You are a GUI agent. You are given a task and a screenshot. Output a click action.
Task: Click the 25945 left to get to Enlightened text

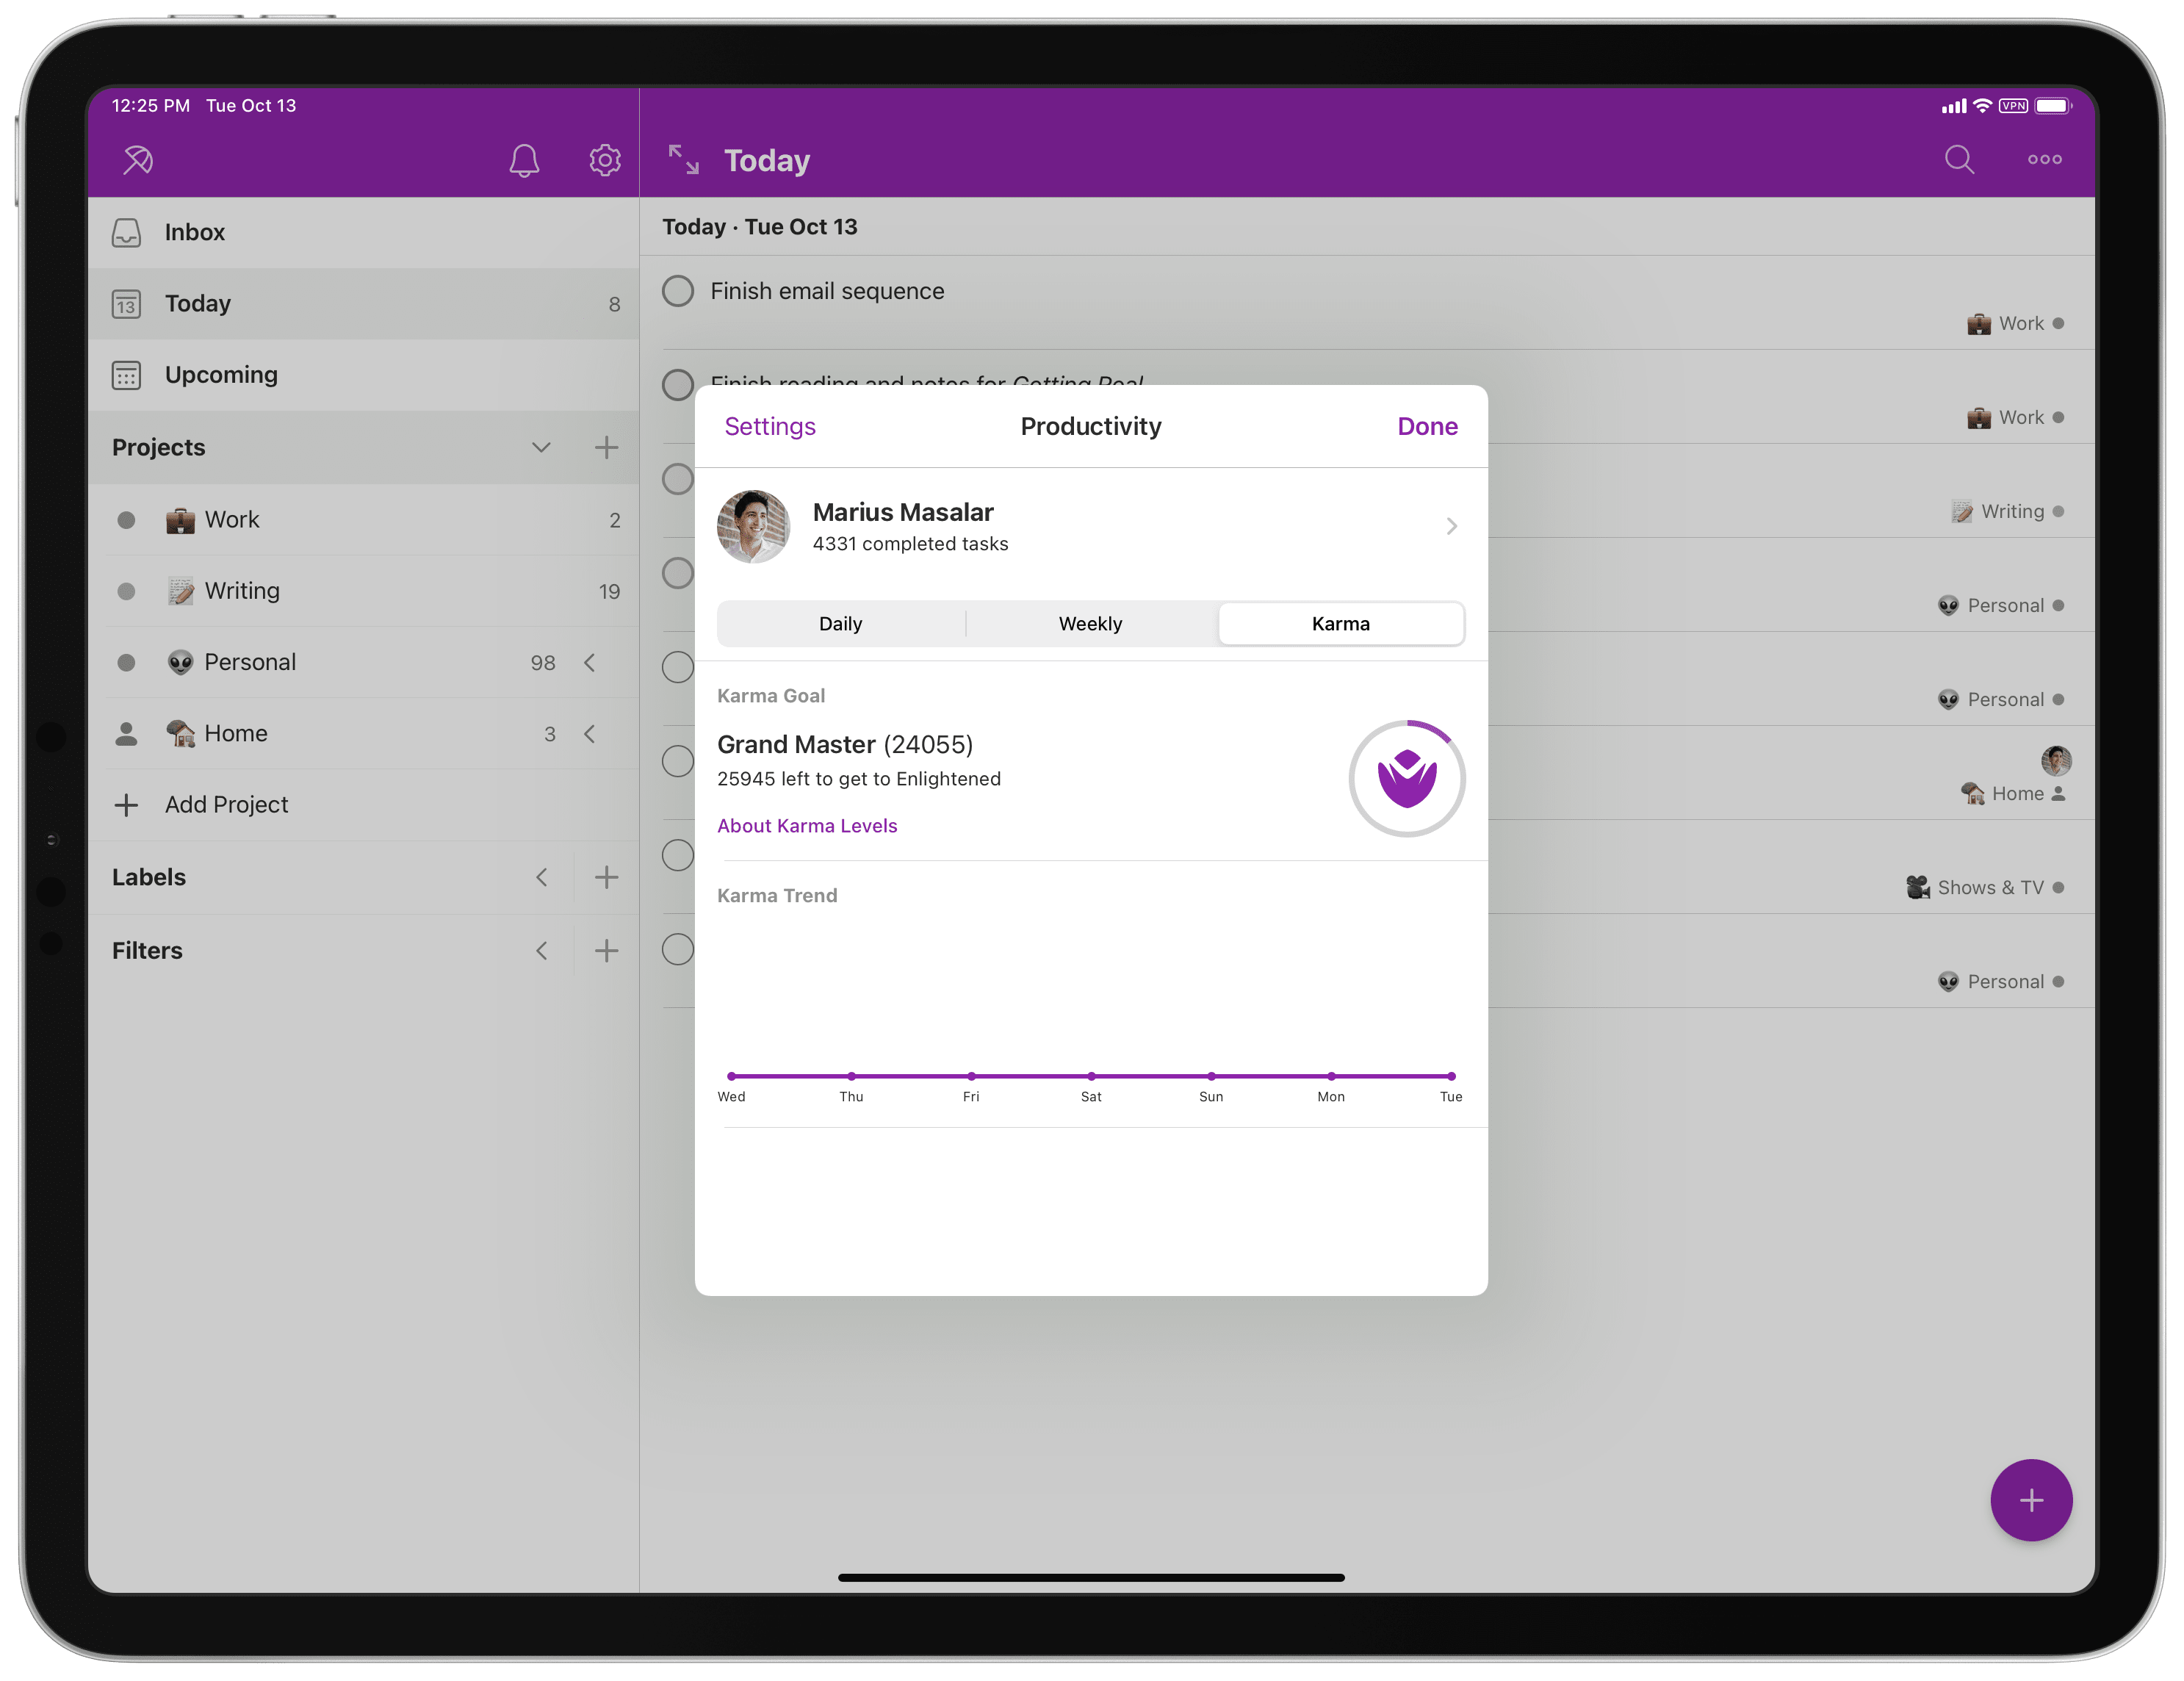click(x=859, y=779)
